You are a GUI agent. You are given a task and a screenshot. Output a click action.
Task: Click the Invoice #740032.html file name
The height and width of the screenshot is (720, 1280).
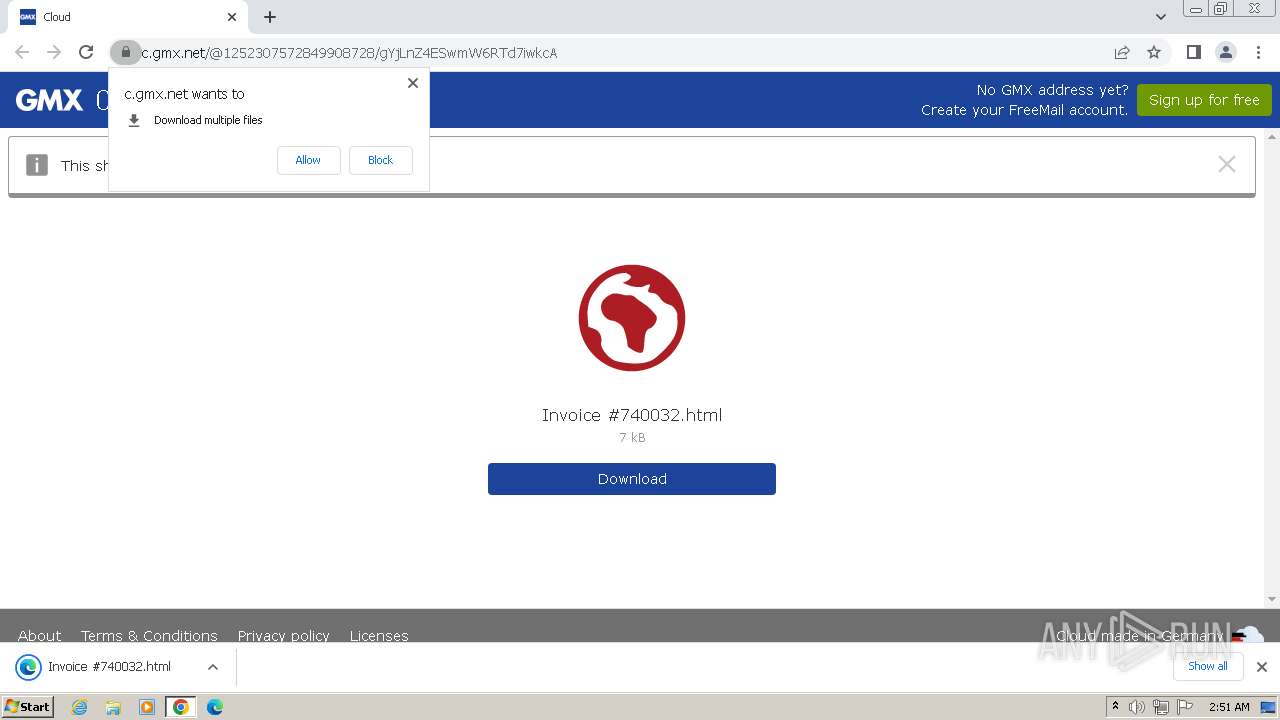(x=632, y=415)
